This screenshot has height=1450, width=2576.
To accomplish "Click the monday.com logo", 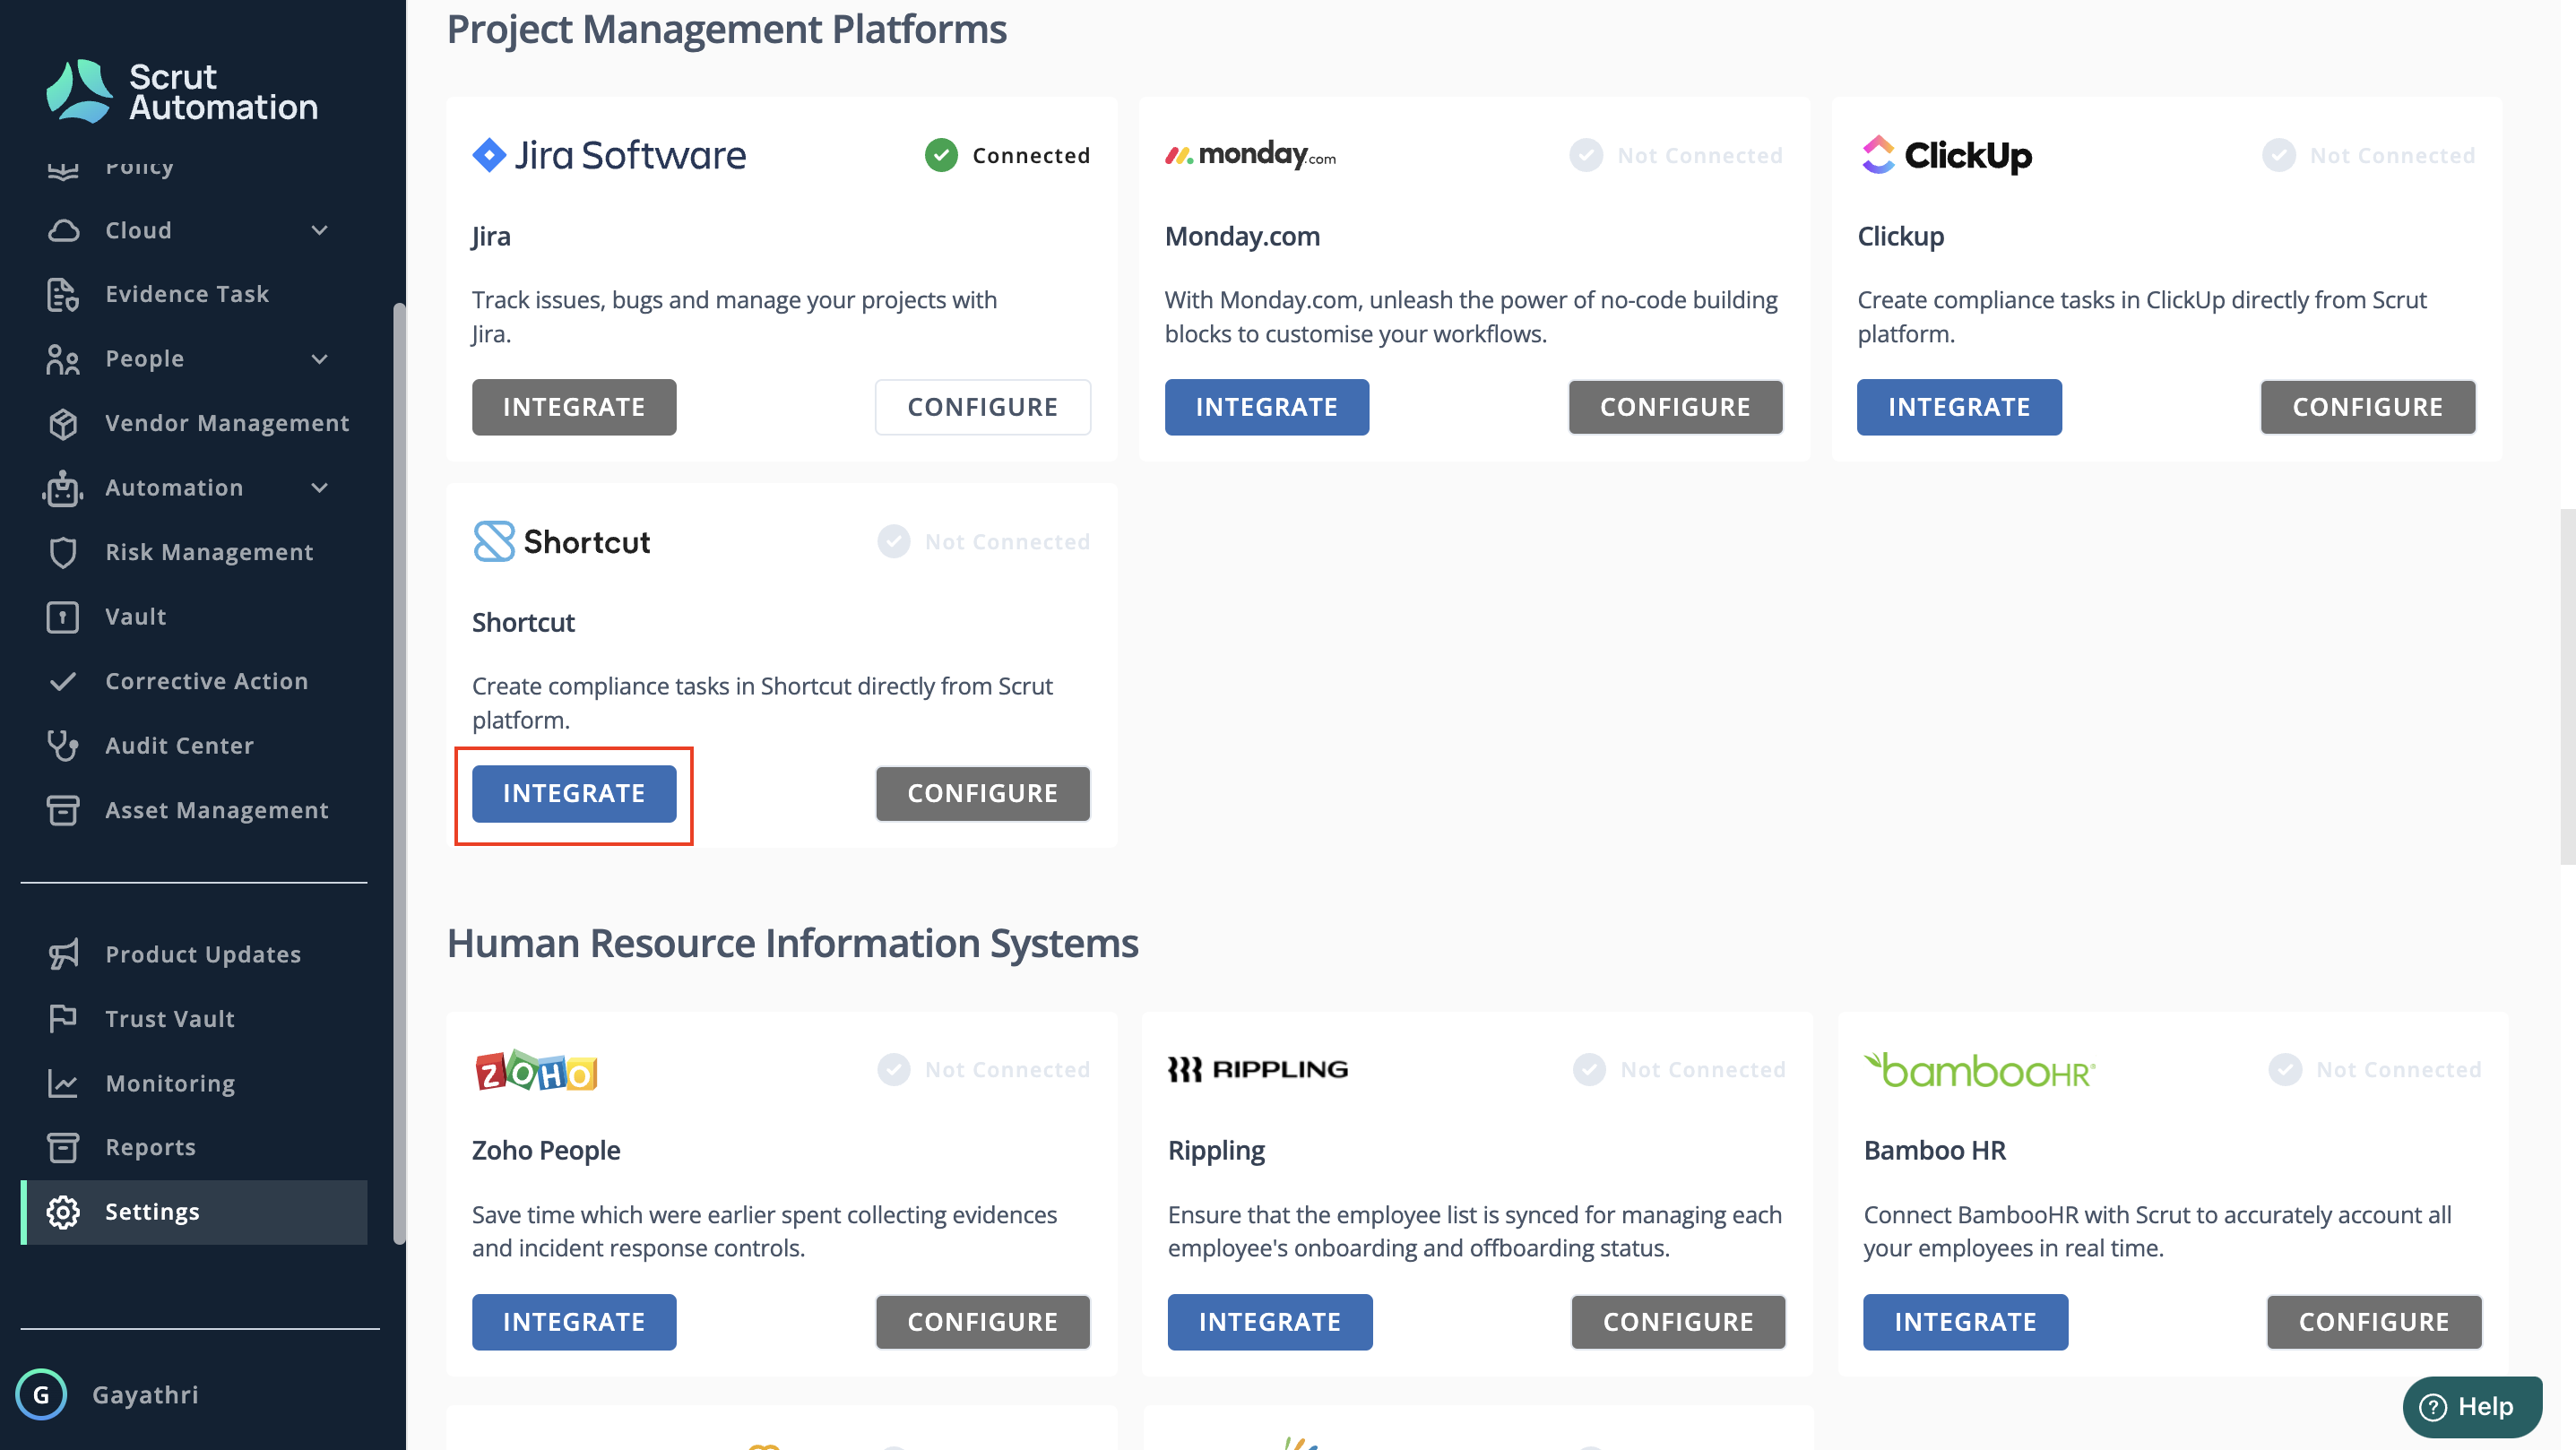I will point(1250,155).
